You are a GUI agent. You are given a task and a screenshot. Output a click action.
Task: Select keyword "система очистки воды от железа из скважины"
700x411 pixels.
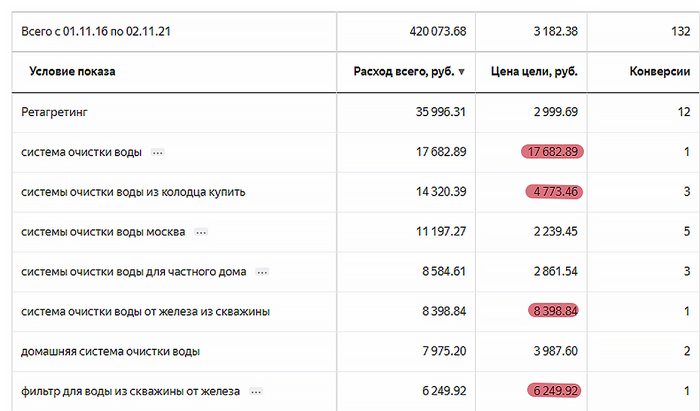pos(146,311)
